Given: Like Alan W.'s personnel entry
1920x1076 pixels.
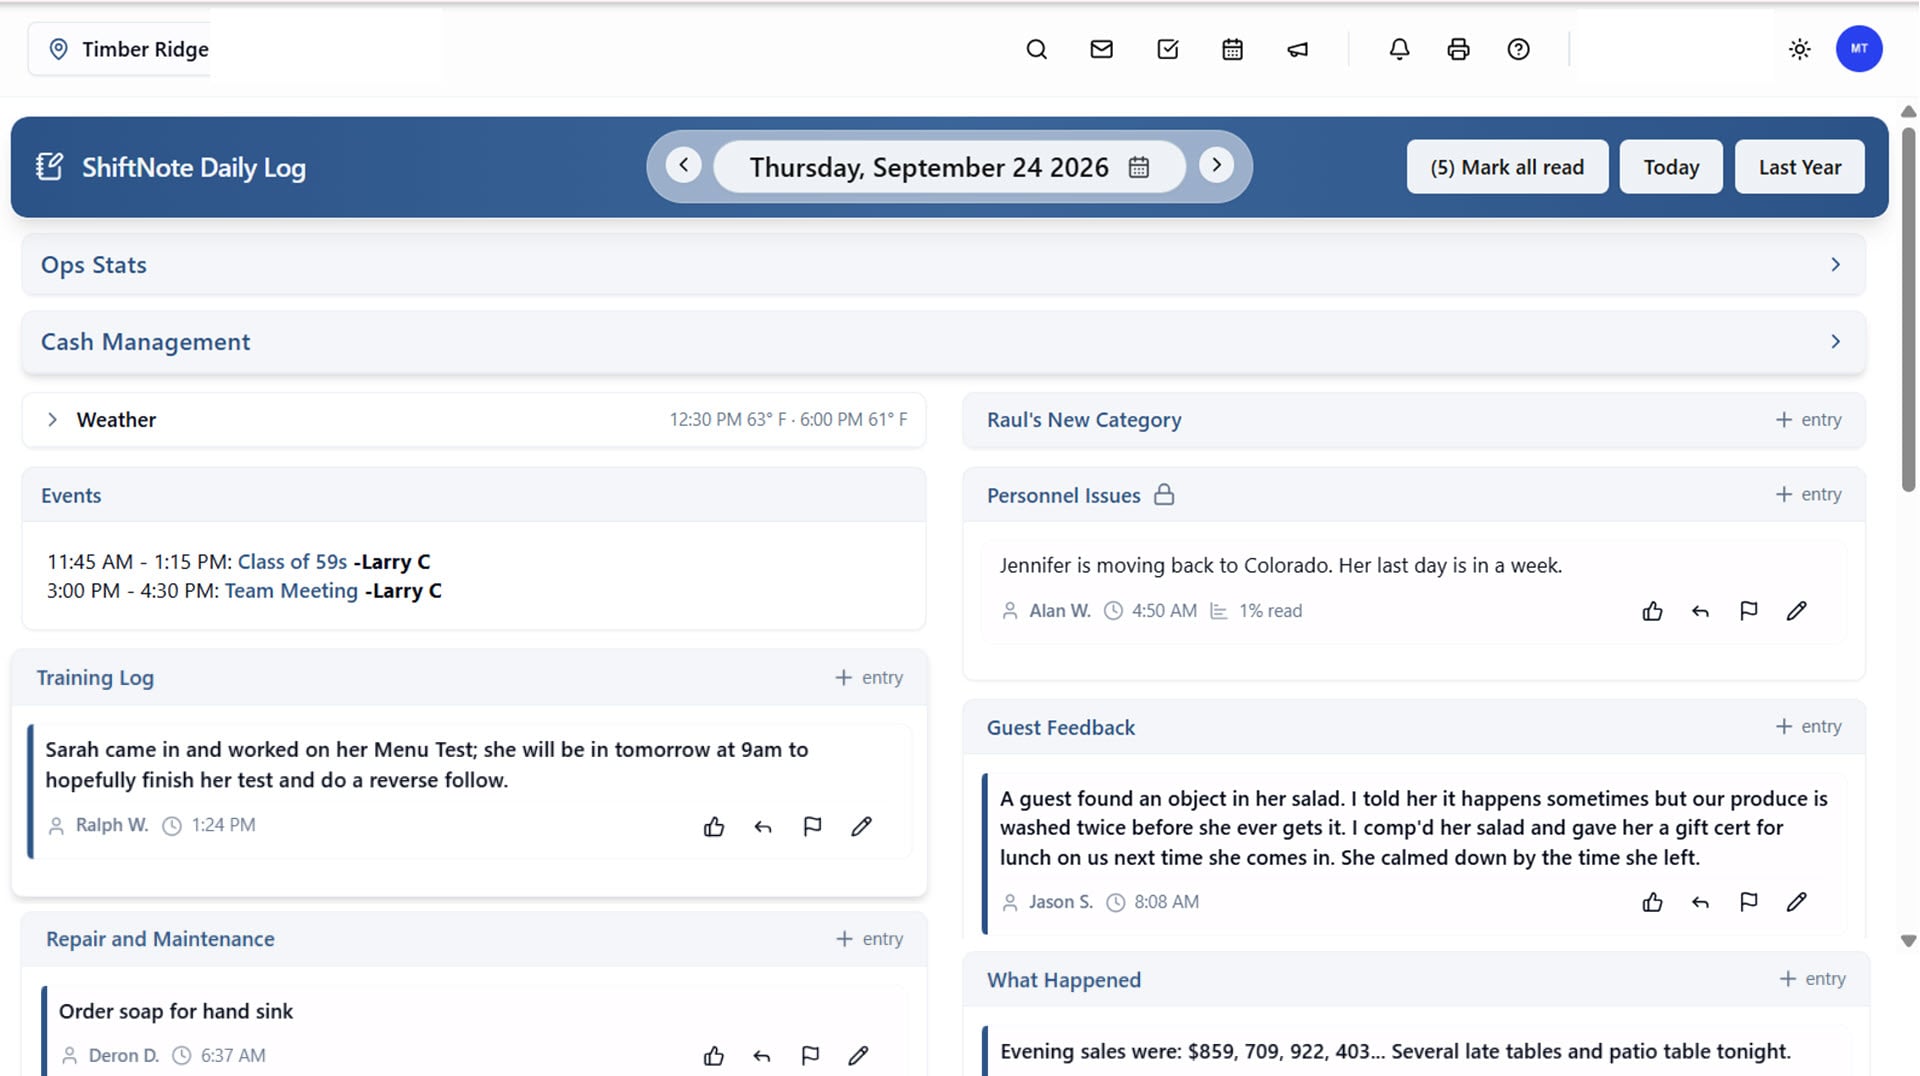Looking at the screenshot, I should [x=1652, y=611].
